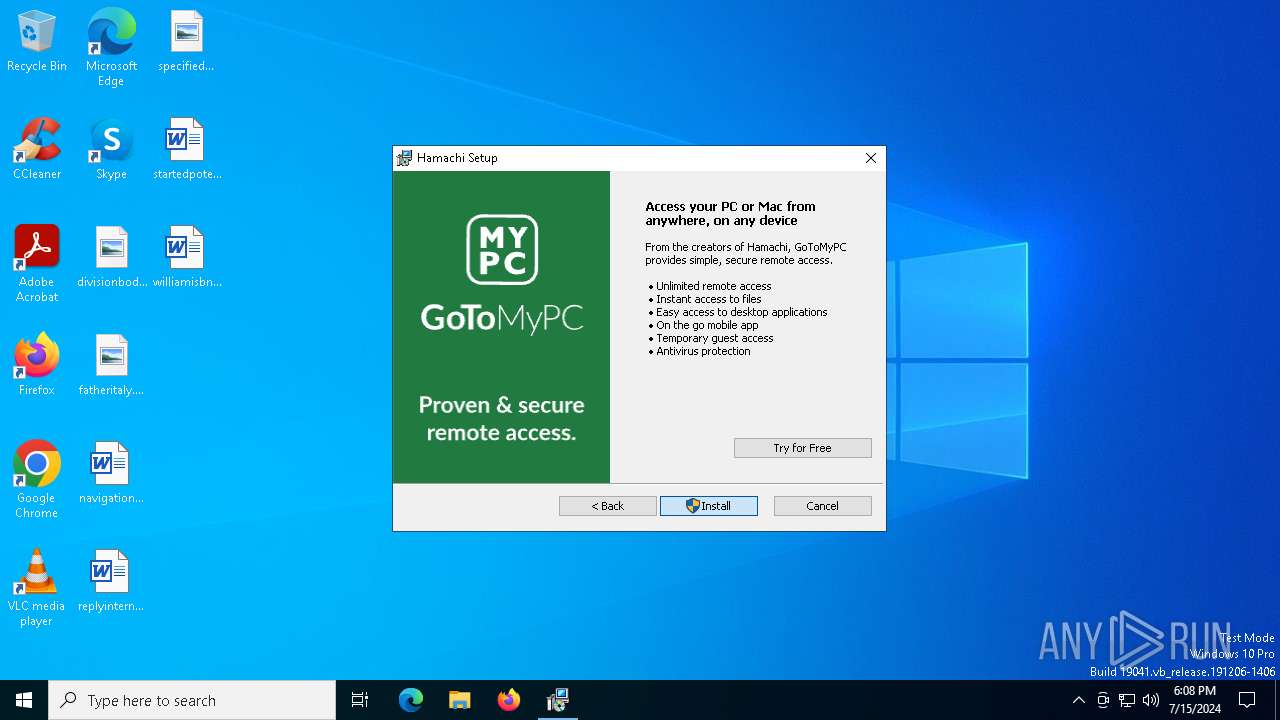Viewport: 1280px width, 720px height.
Task: Open the volume control tray icon
Action: [x=1151, y=700]
